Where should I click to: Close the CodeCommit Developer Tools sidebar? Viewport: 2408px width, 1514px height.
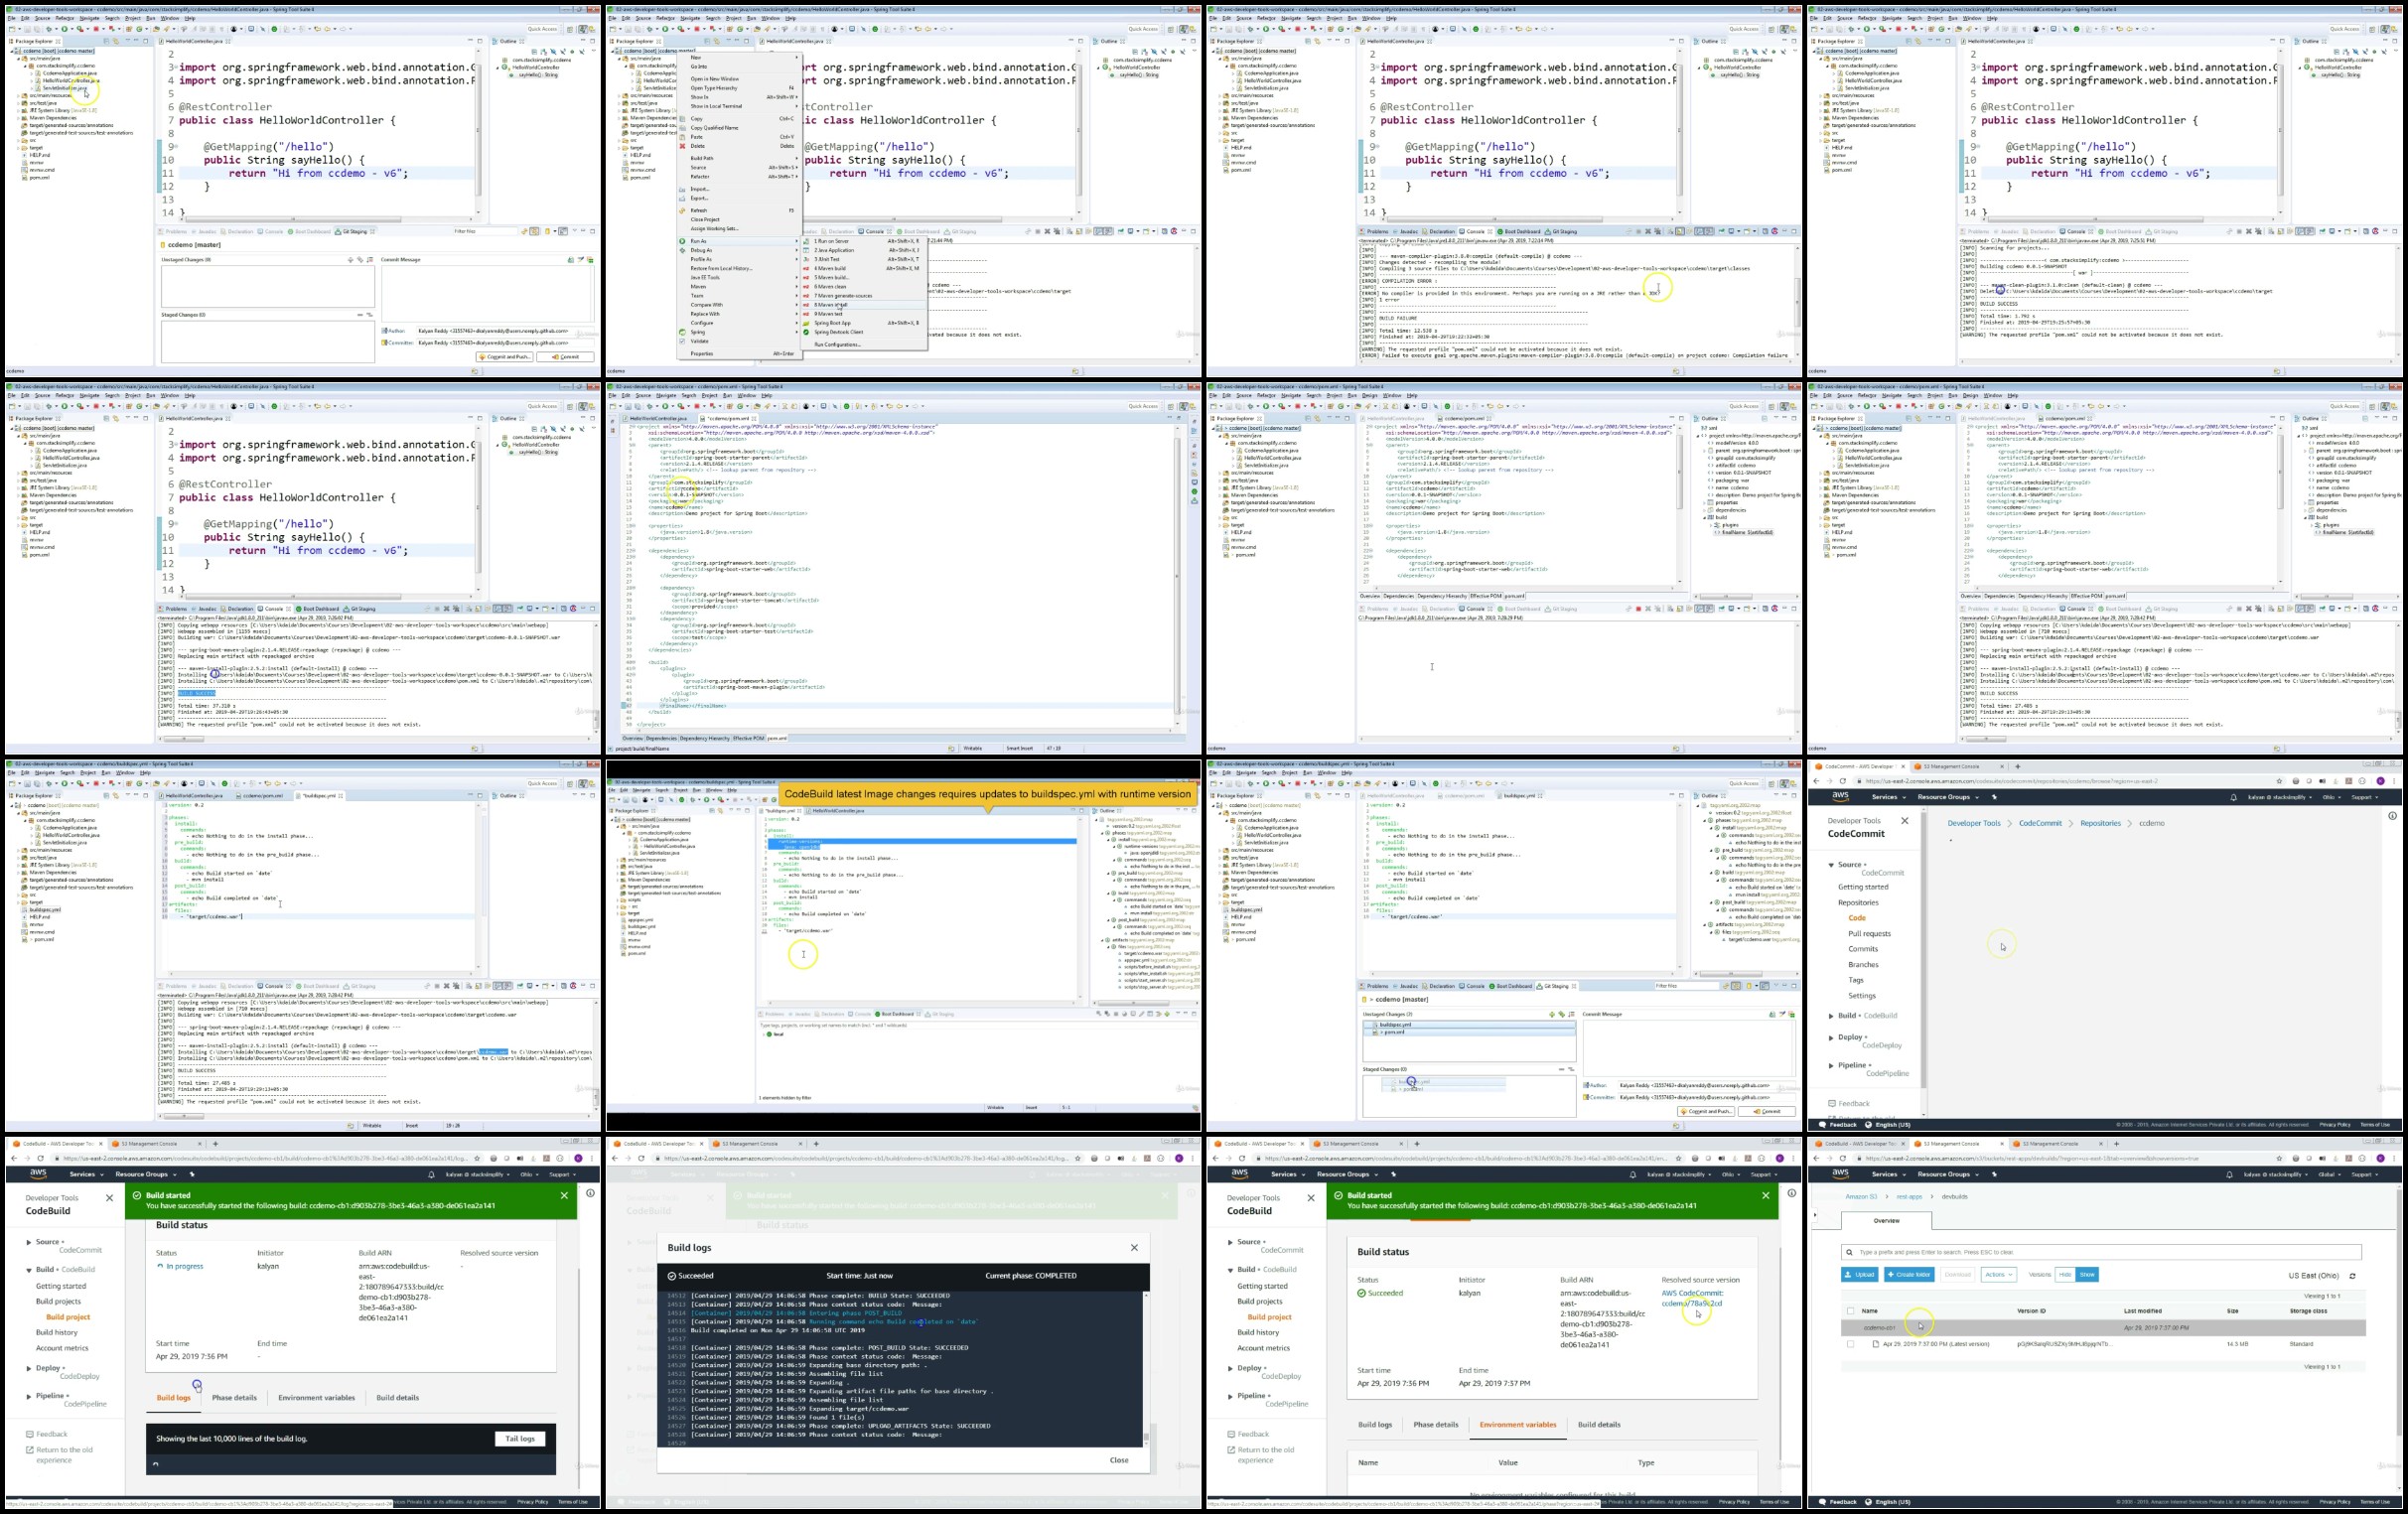(1904, 821)
